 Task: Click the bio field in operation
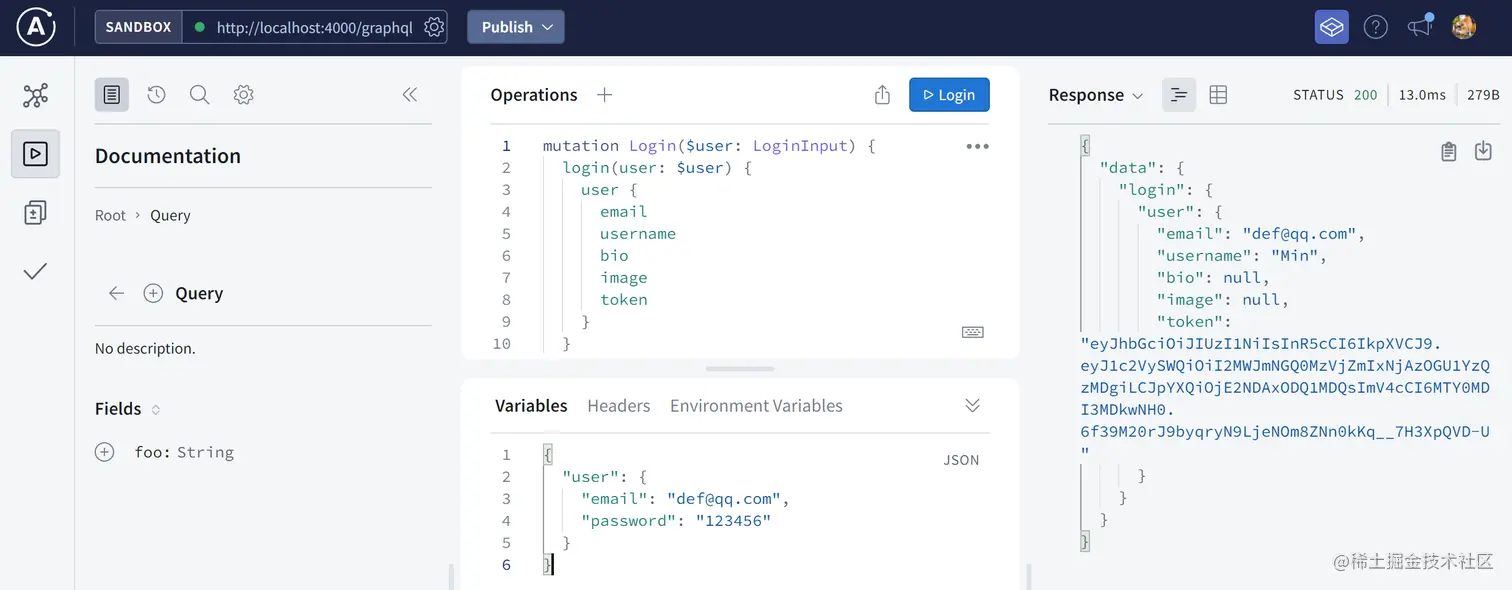pos(614,255)
